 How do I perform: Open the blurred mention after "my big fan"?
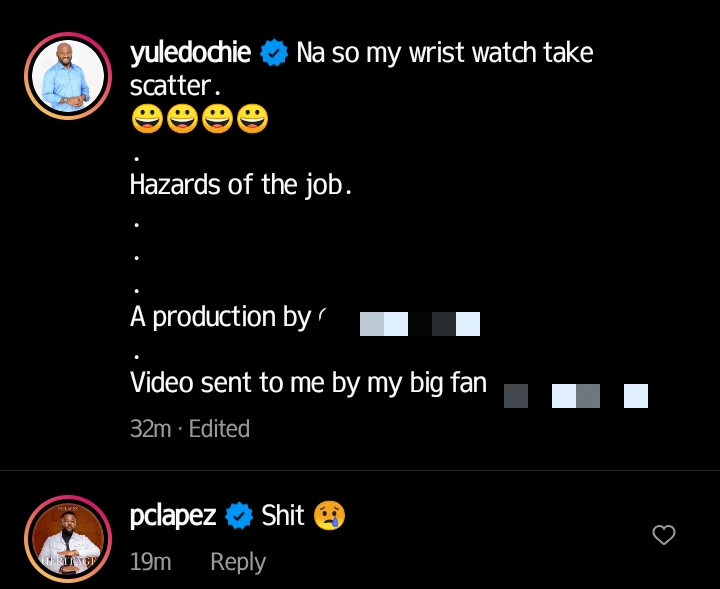[x=575, y=395]
